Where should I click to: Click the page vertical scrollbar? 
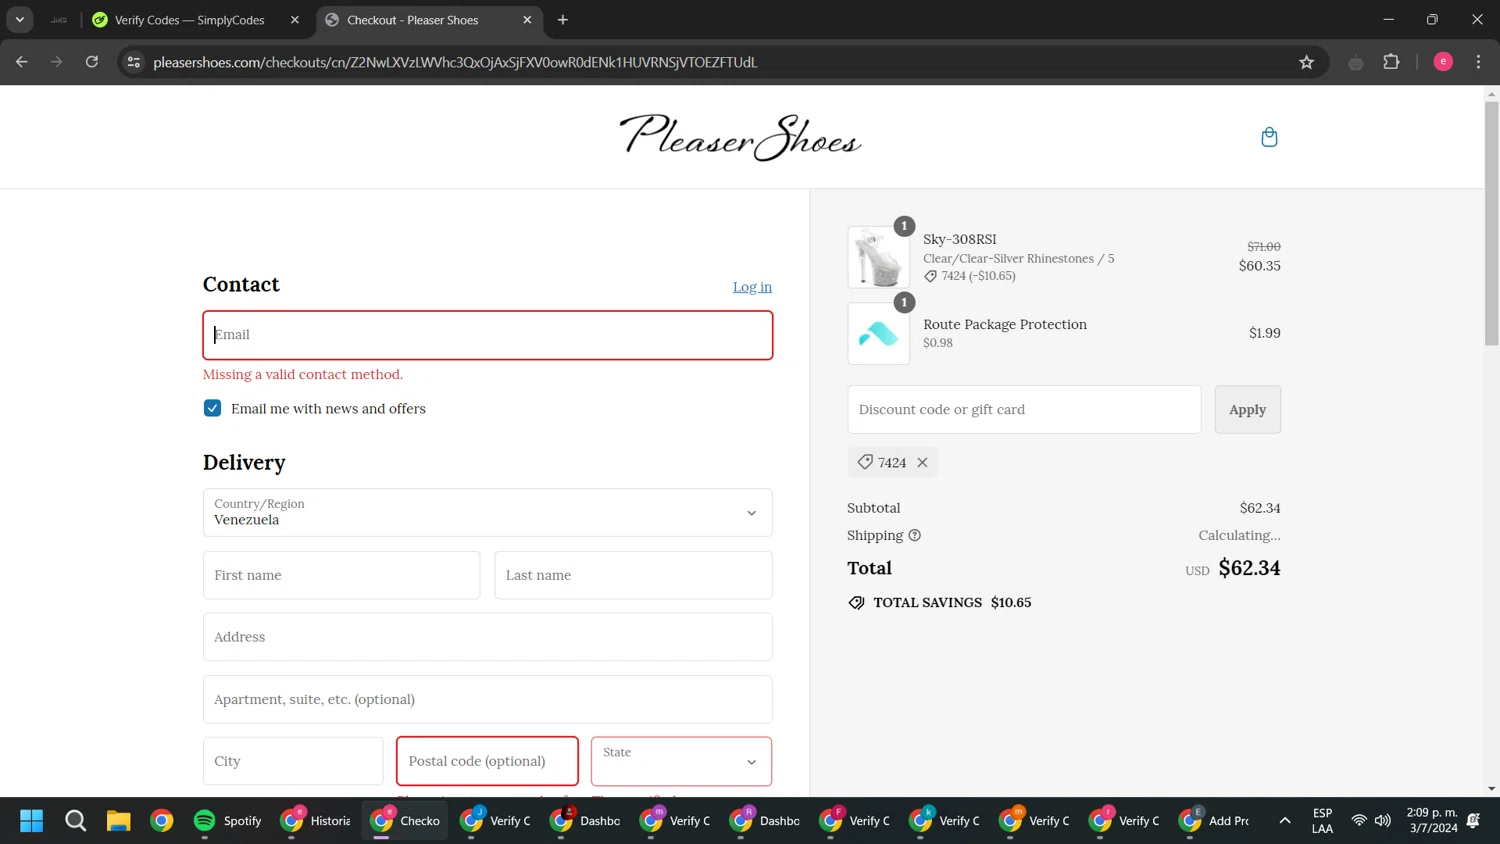pos(1491,223)
